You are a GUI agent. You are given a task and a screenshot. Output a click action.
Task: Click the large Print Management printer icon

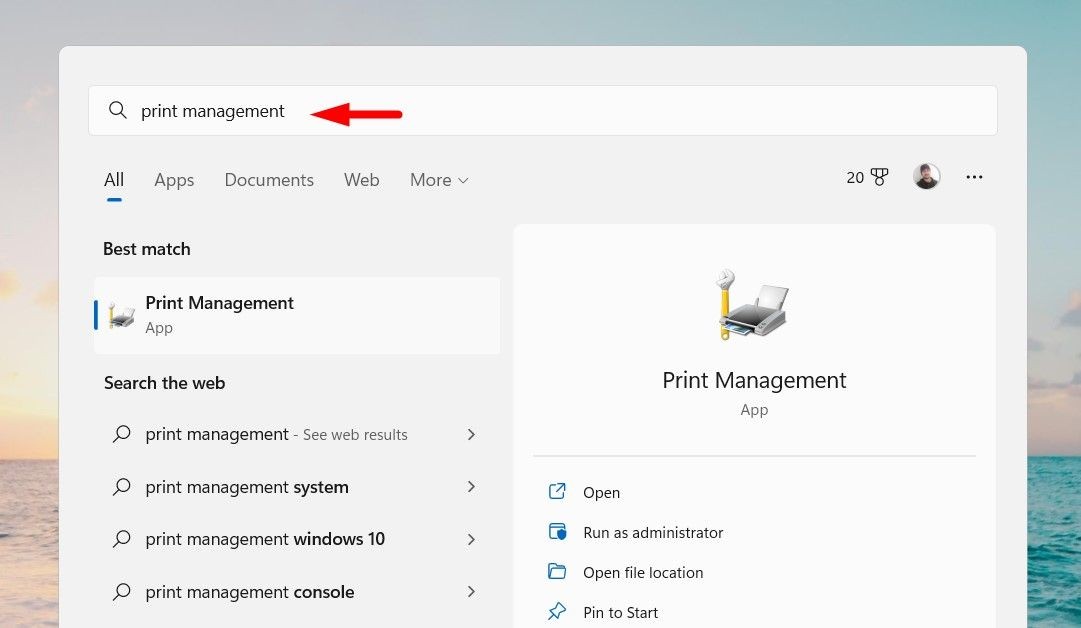pyautogui.click(x=752, y=304)
